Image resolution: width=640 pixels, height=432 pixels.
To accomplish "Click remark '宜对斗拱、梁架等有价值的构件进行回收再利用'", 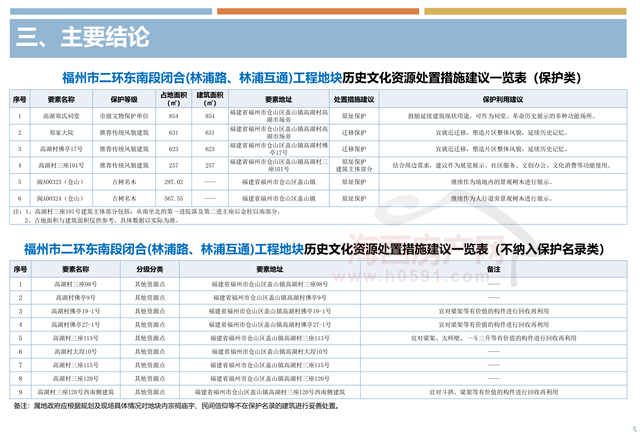I will click(493, 392).
